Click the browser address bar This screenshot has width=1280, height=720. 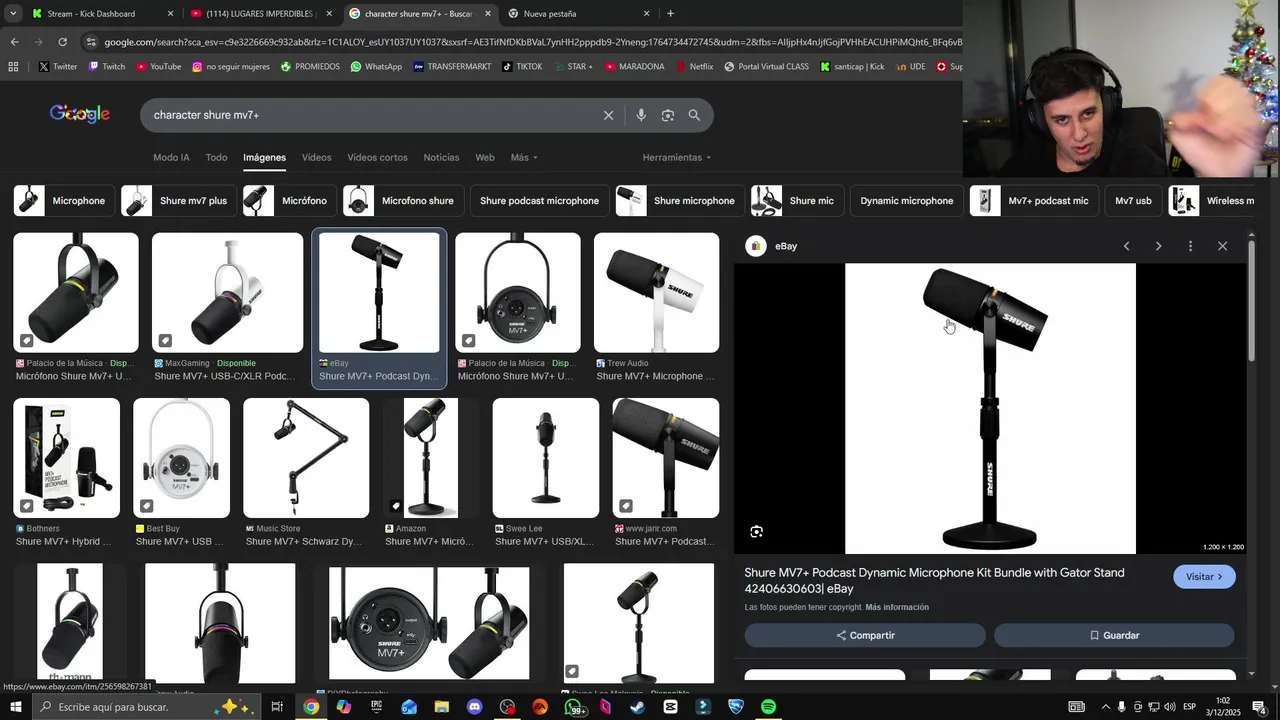[532, 42]
